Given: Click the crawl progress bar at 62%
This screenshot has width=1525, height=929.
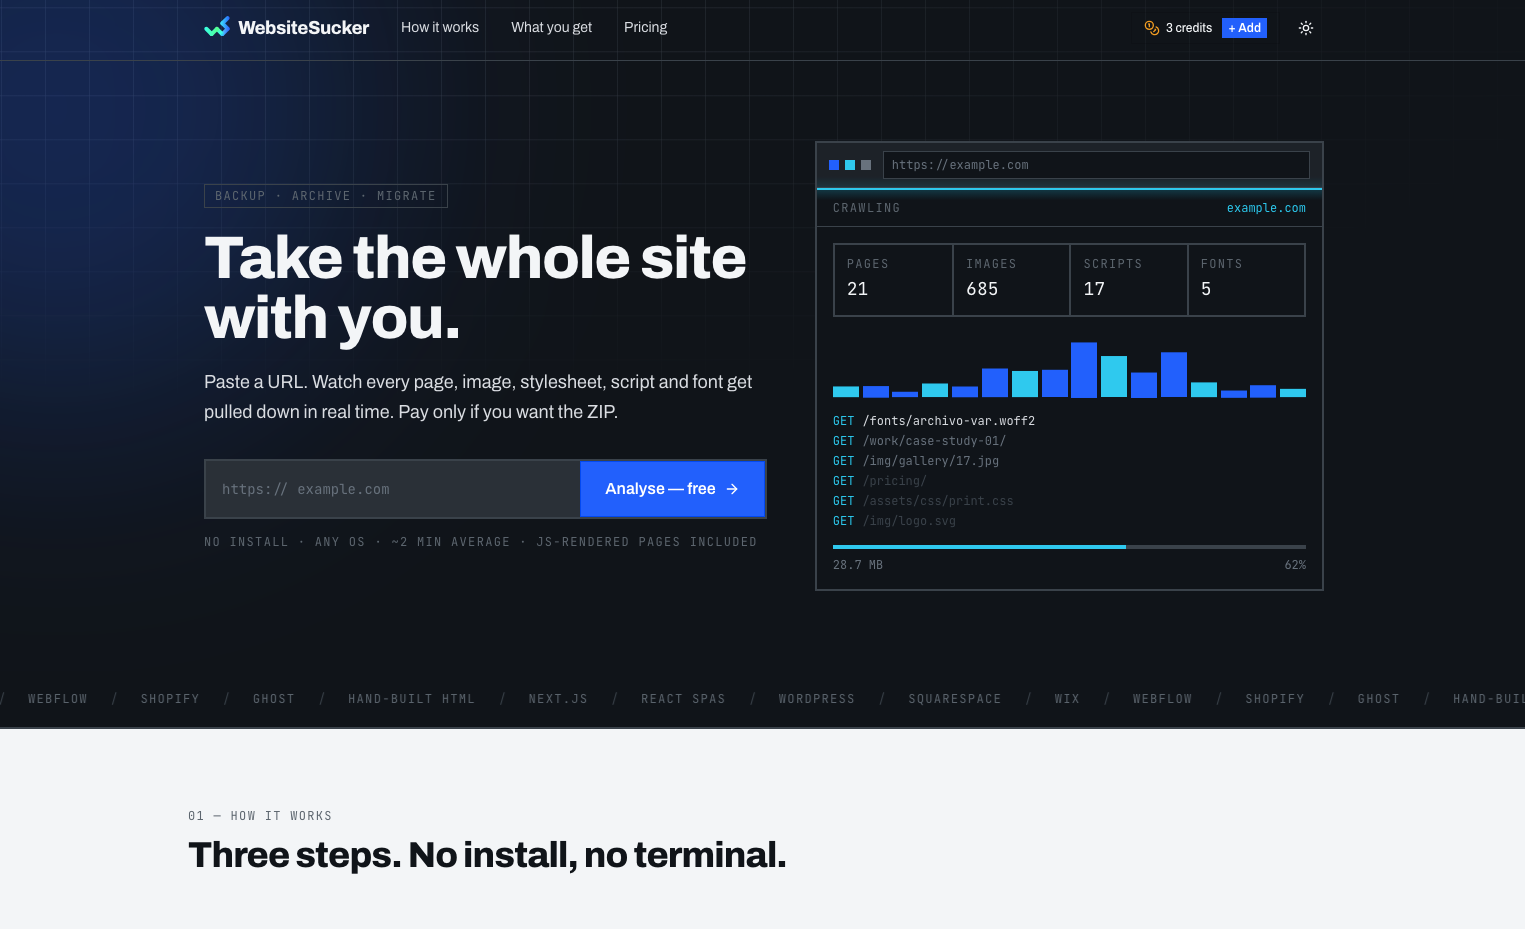Looking at the screenshot, I should pyautogui.click(x=1069, y=547).
